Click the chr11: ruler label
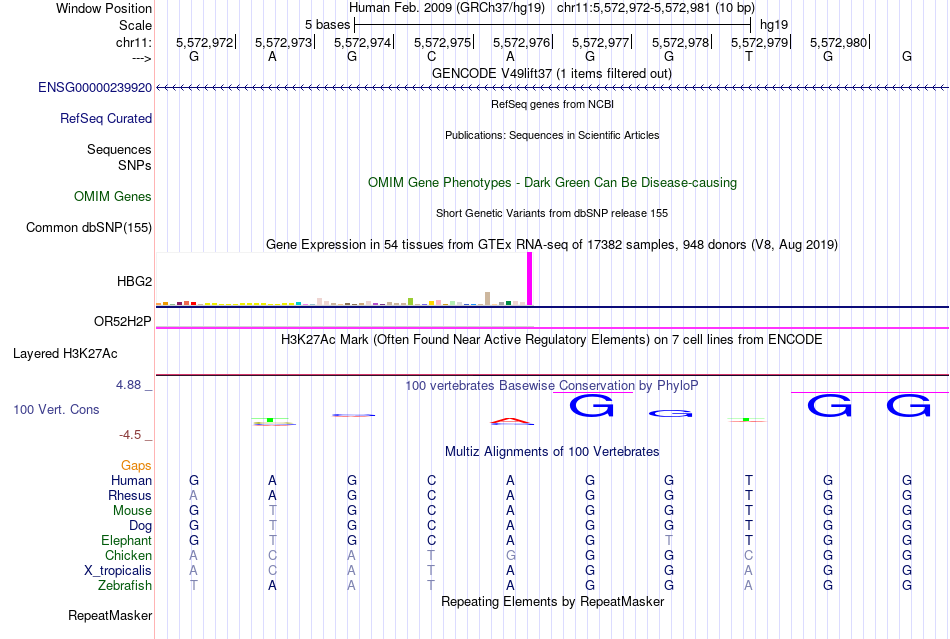The image size is (950, 639). (134, 43)
